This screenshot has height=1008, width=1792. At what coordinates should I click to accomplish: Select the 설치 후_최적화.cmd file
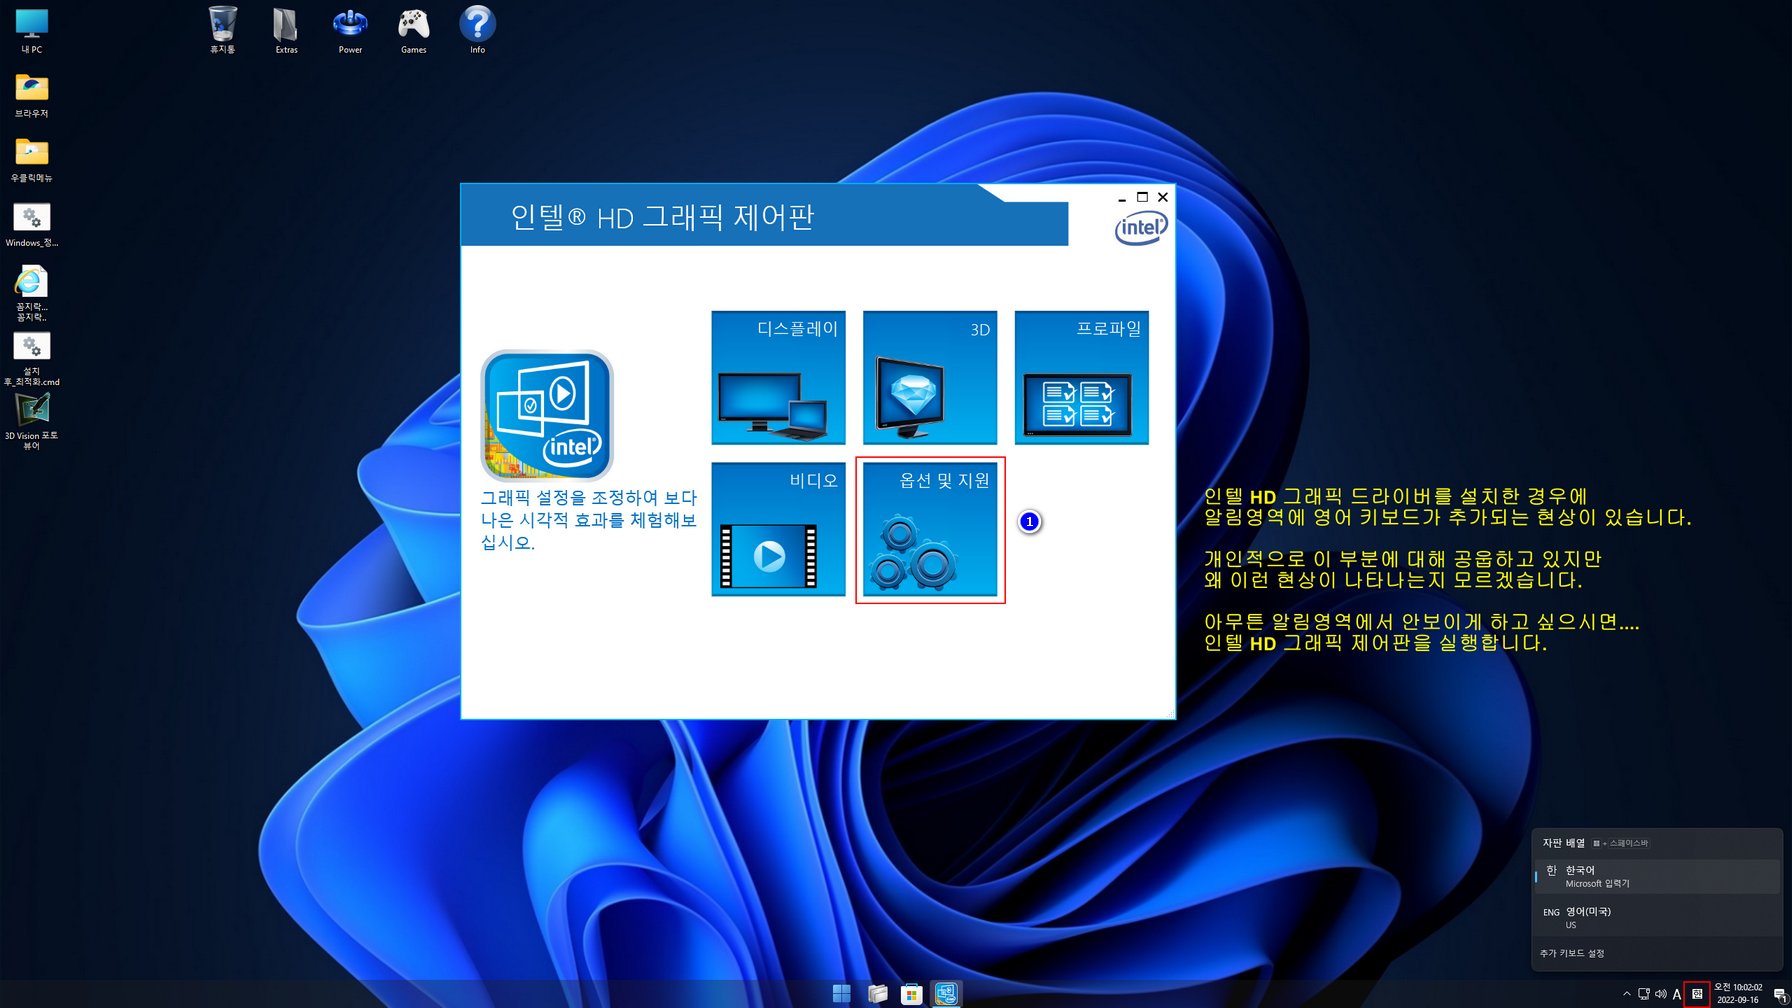31,359
